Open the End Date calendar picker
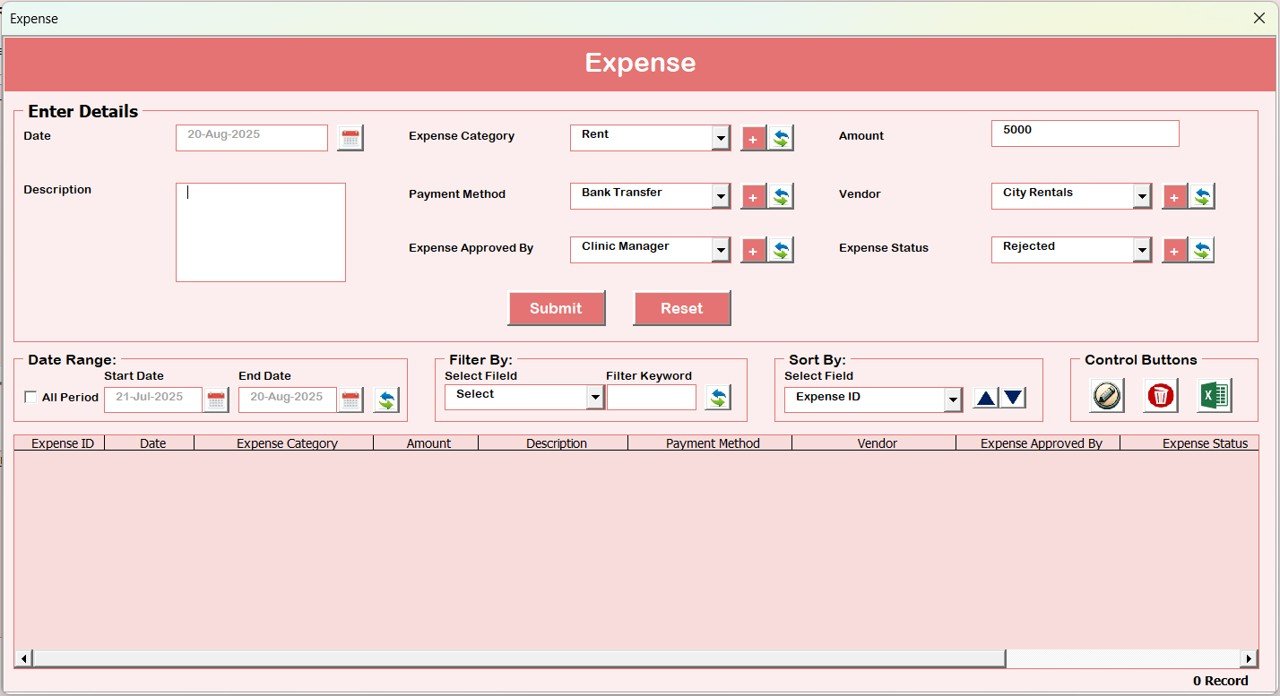The height and width of the screenshot is (696, 1280). pos(350,400)
